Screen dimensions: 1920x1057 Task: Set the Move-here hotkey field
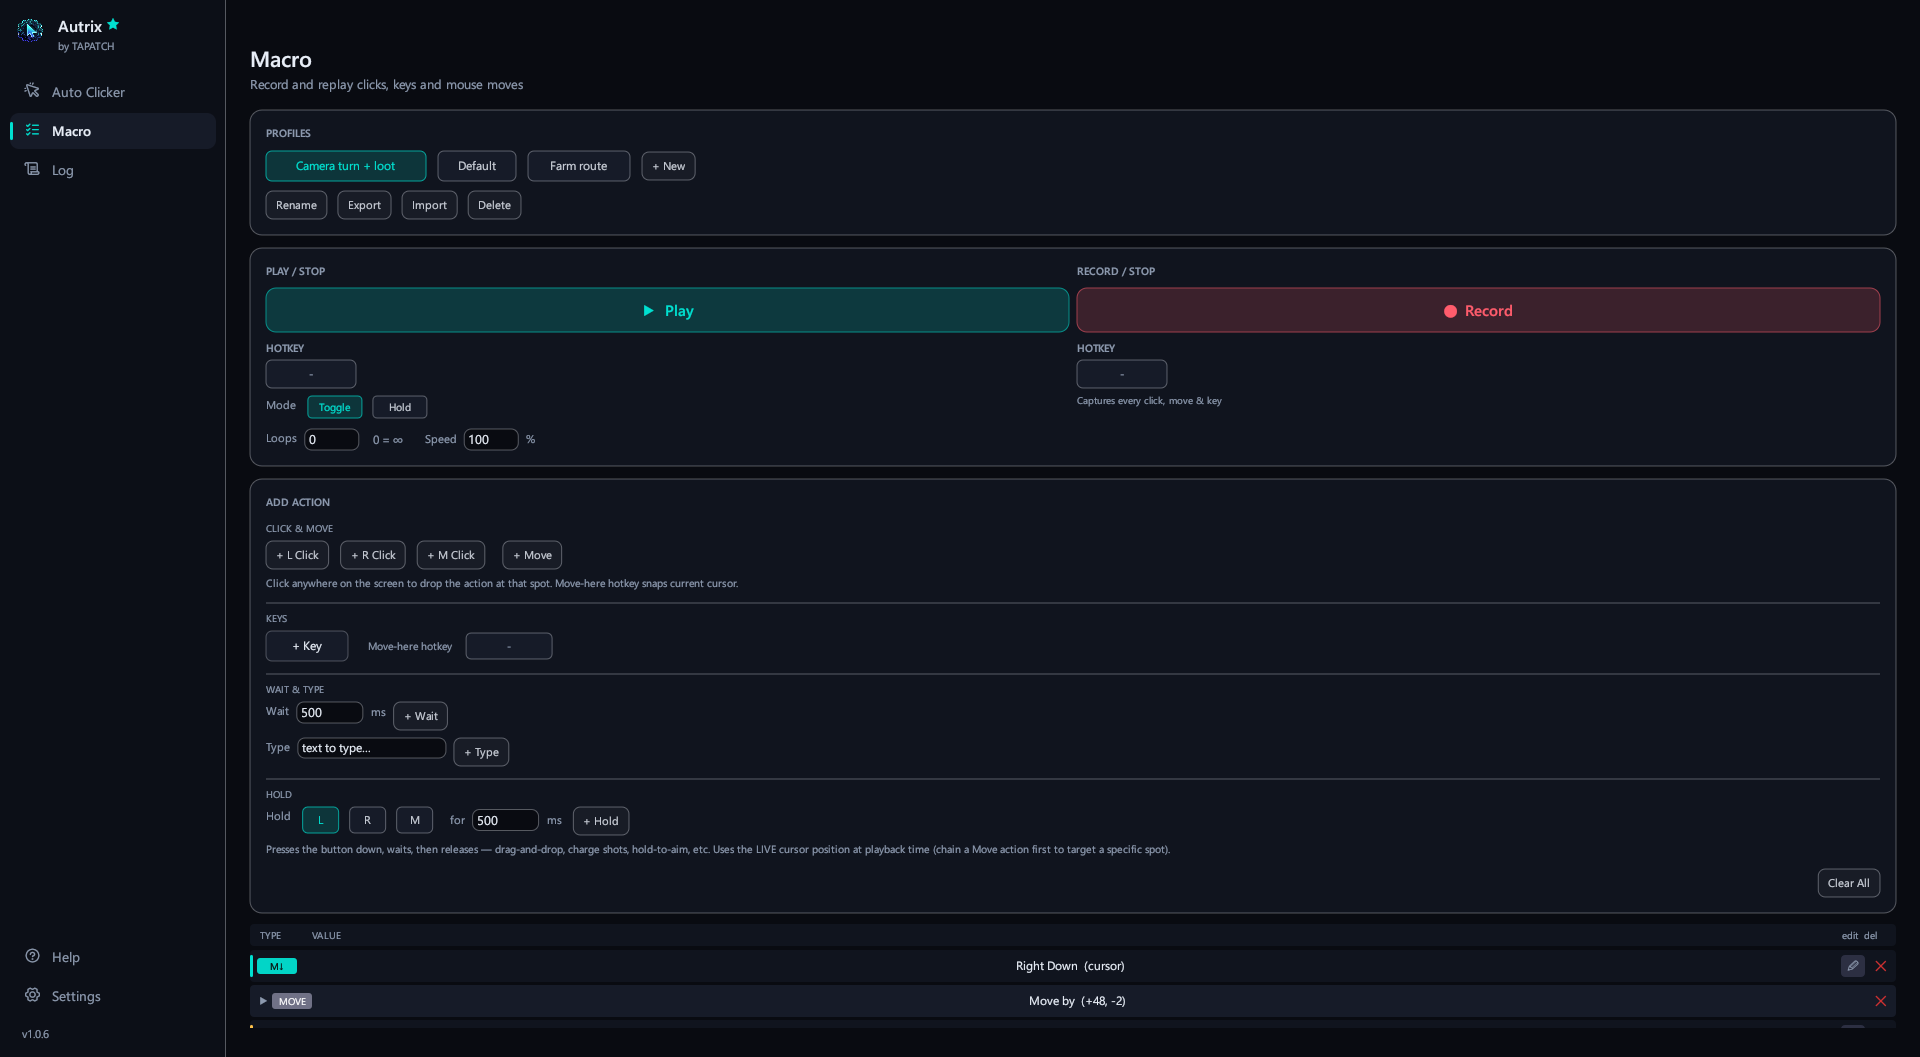(509, 646)
